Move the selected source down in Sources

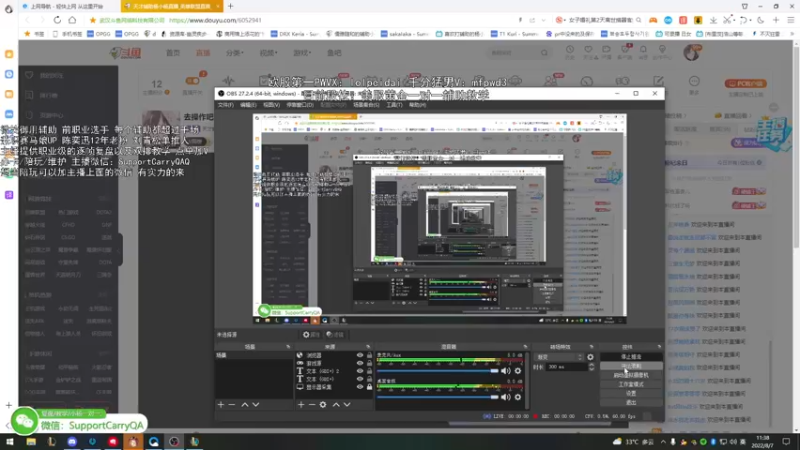pos(347,405)
